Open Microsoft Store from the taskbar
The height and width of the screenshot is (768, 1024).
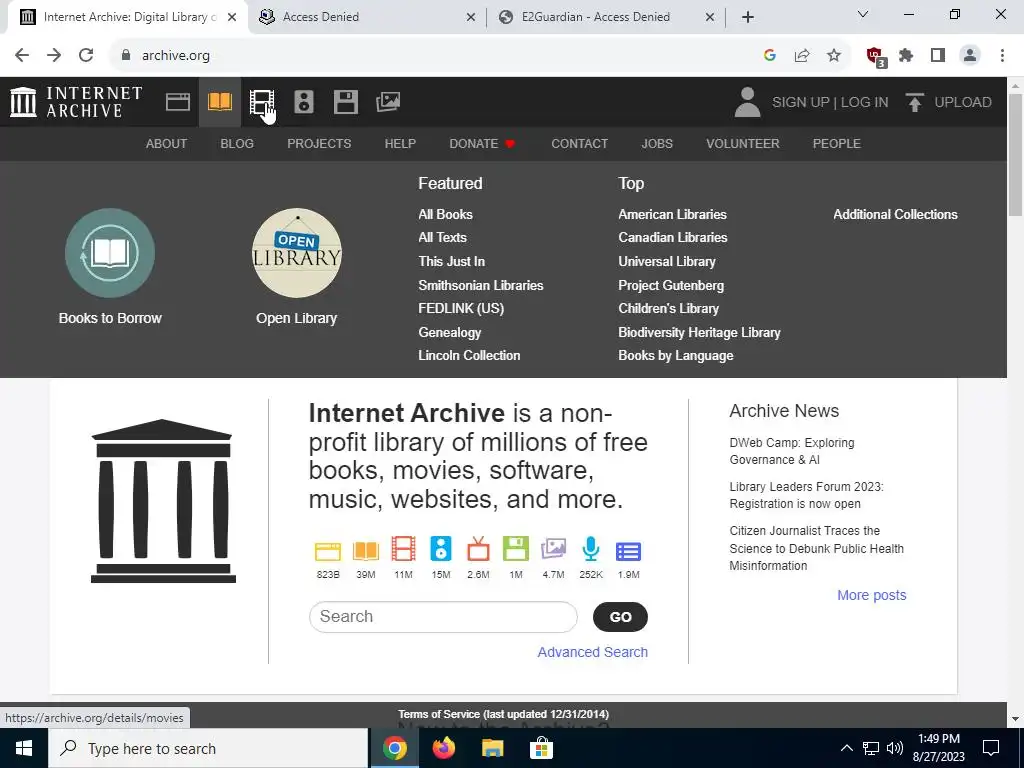pos(541,748)
